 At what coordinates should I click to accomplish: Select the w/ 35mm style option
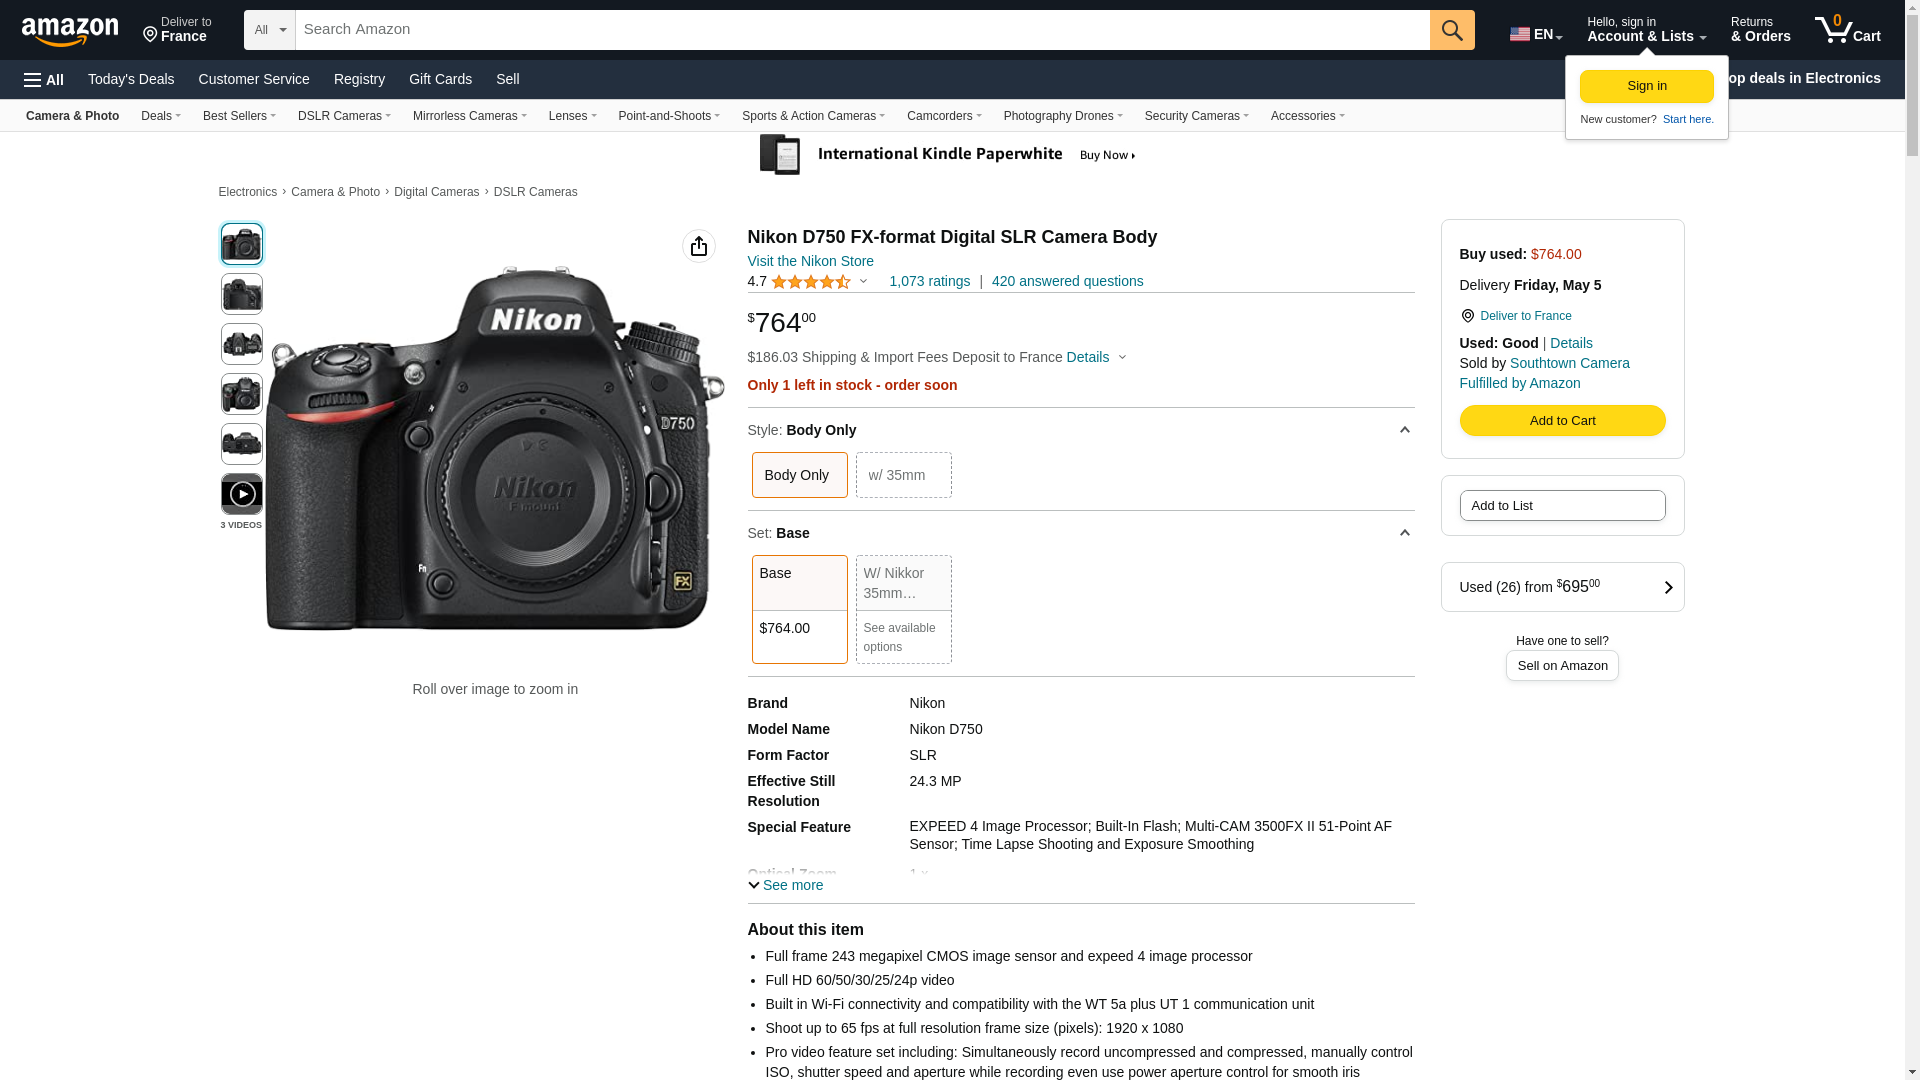pyautogui.click(x=902, y=475)
